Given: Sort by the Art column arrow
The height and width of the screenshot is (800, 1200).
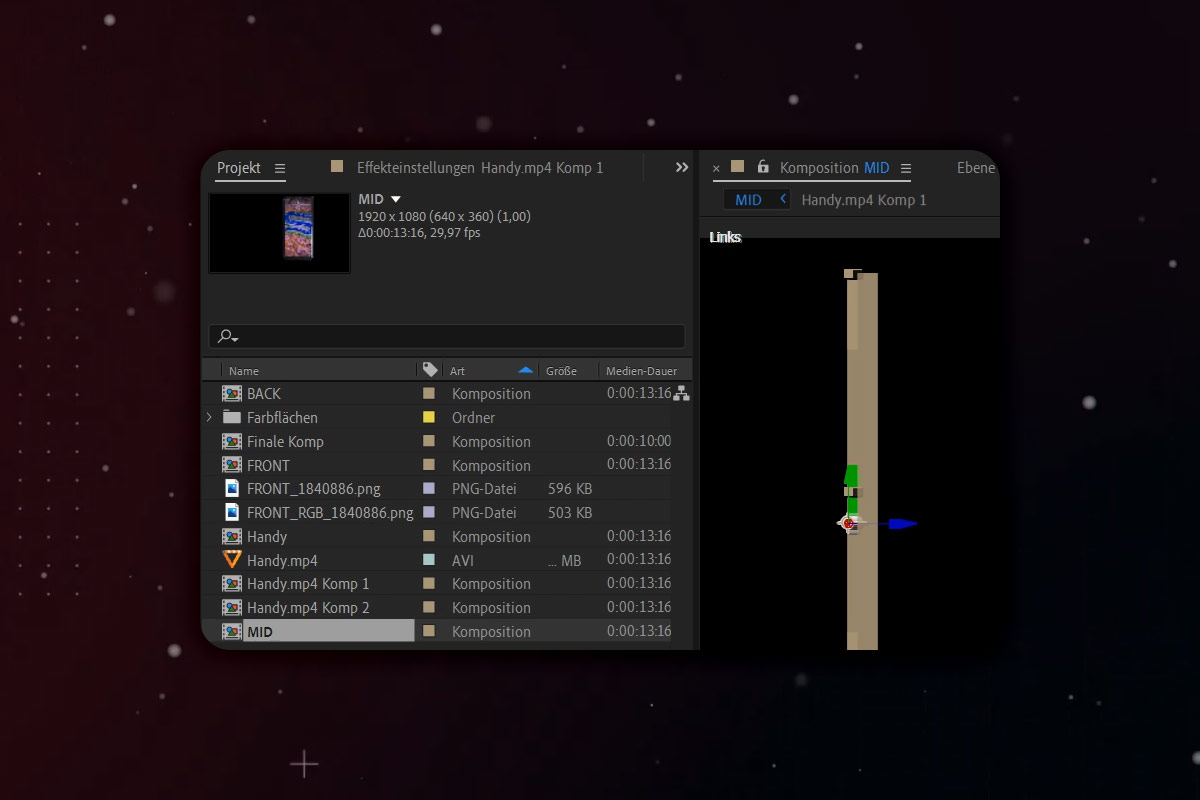Looking at the screenshot, I should coord(525,370).
